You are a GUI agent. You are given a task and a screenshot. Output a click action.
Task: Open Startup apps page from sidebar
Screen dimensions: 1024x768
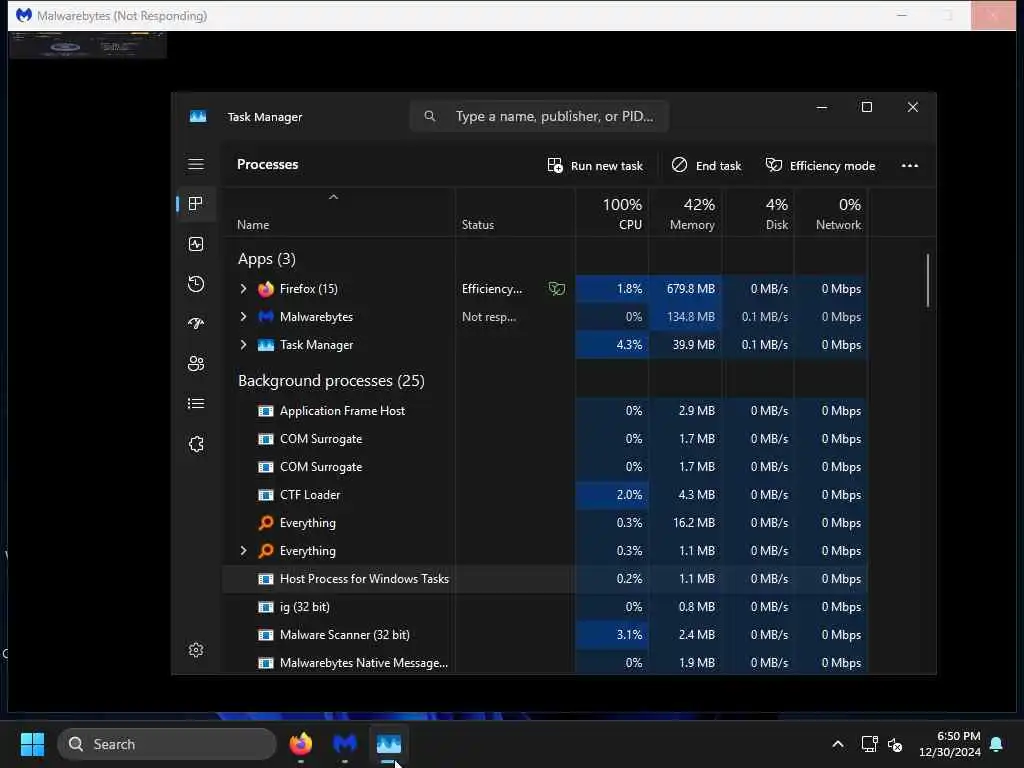click(196, 324)
